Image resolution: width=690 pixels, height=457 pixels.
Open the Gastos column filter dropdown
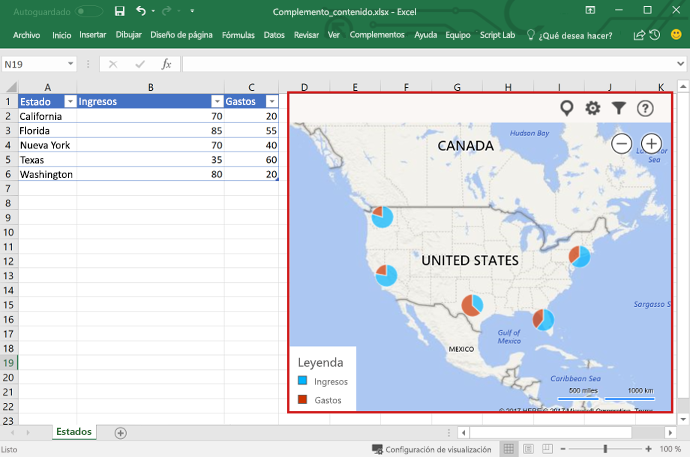point(272,102)
